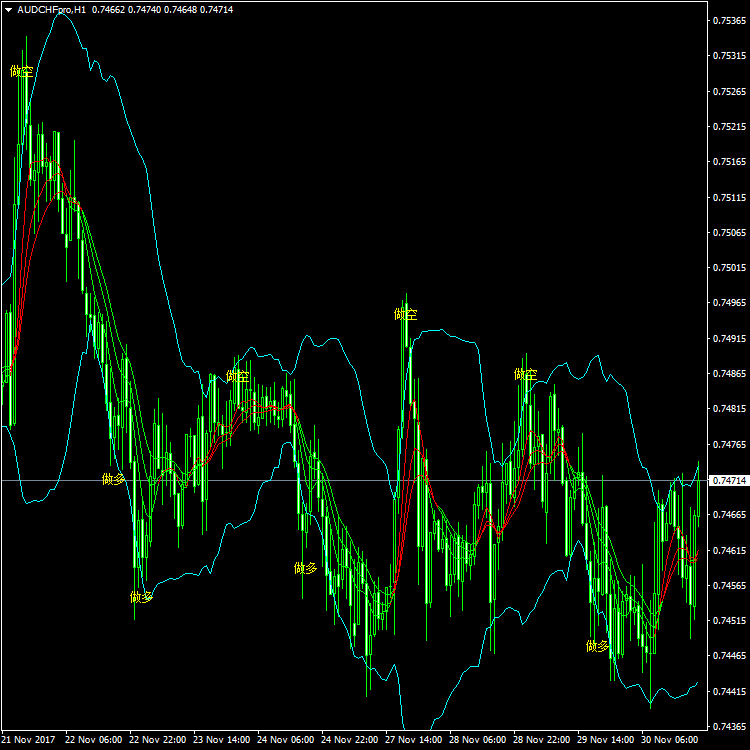Click the 0.74815 price axis label
The image size is (750, 750).
click(x=729, y=408)
